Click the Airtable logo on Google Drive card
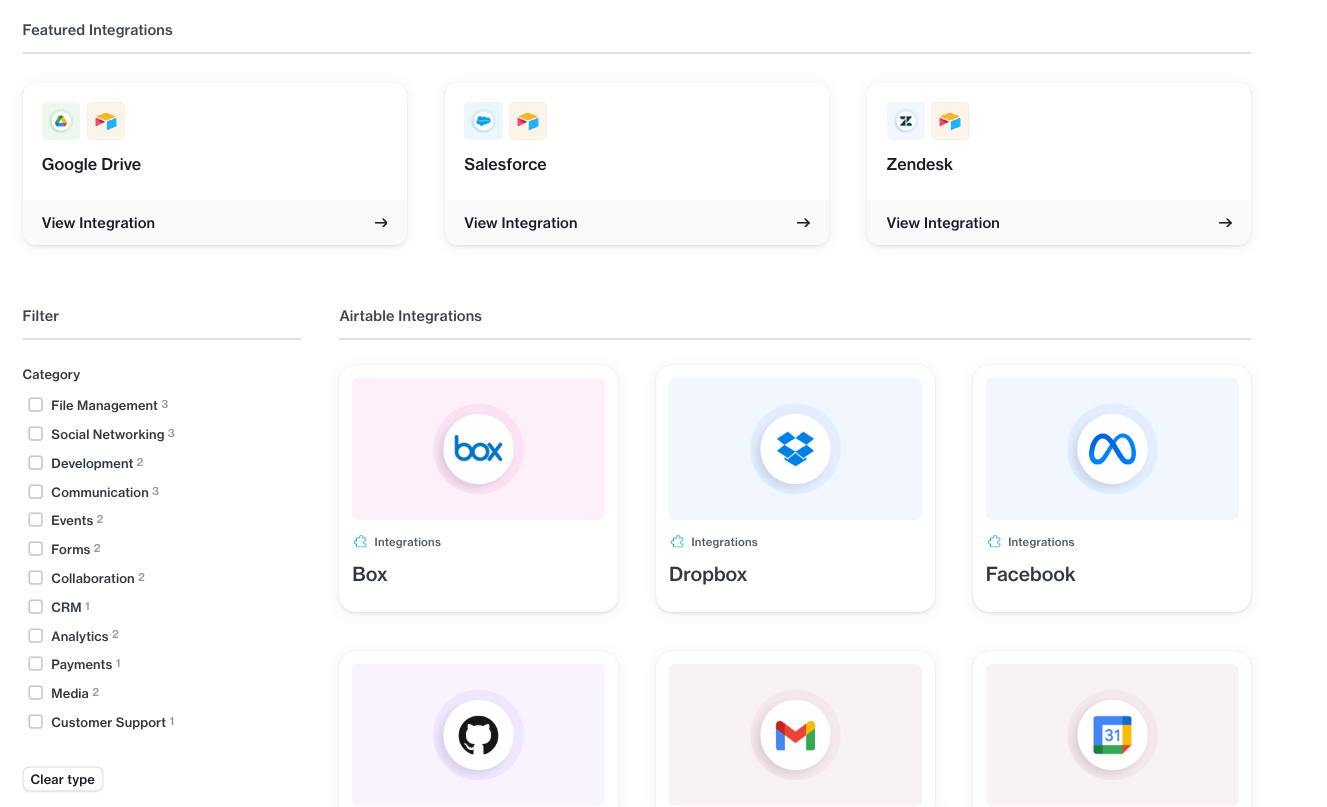1327x807 pixels. pyautogui.click(x=106, y=121)
